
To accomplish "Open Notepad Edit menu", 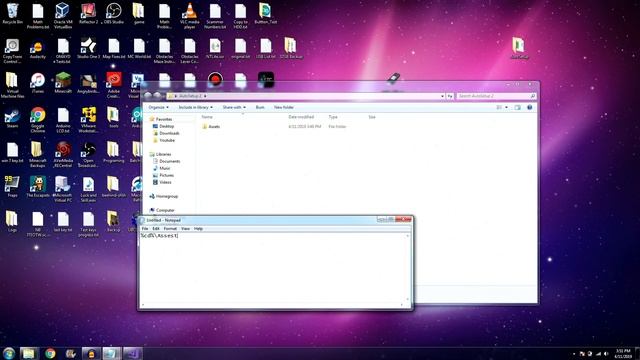I will tap(156, 229).
